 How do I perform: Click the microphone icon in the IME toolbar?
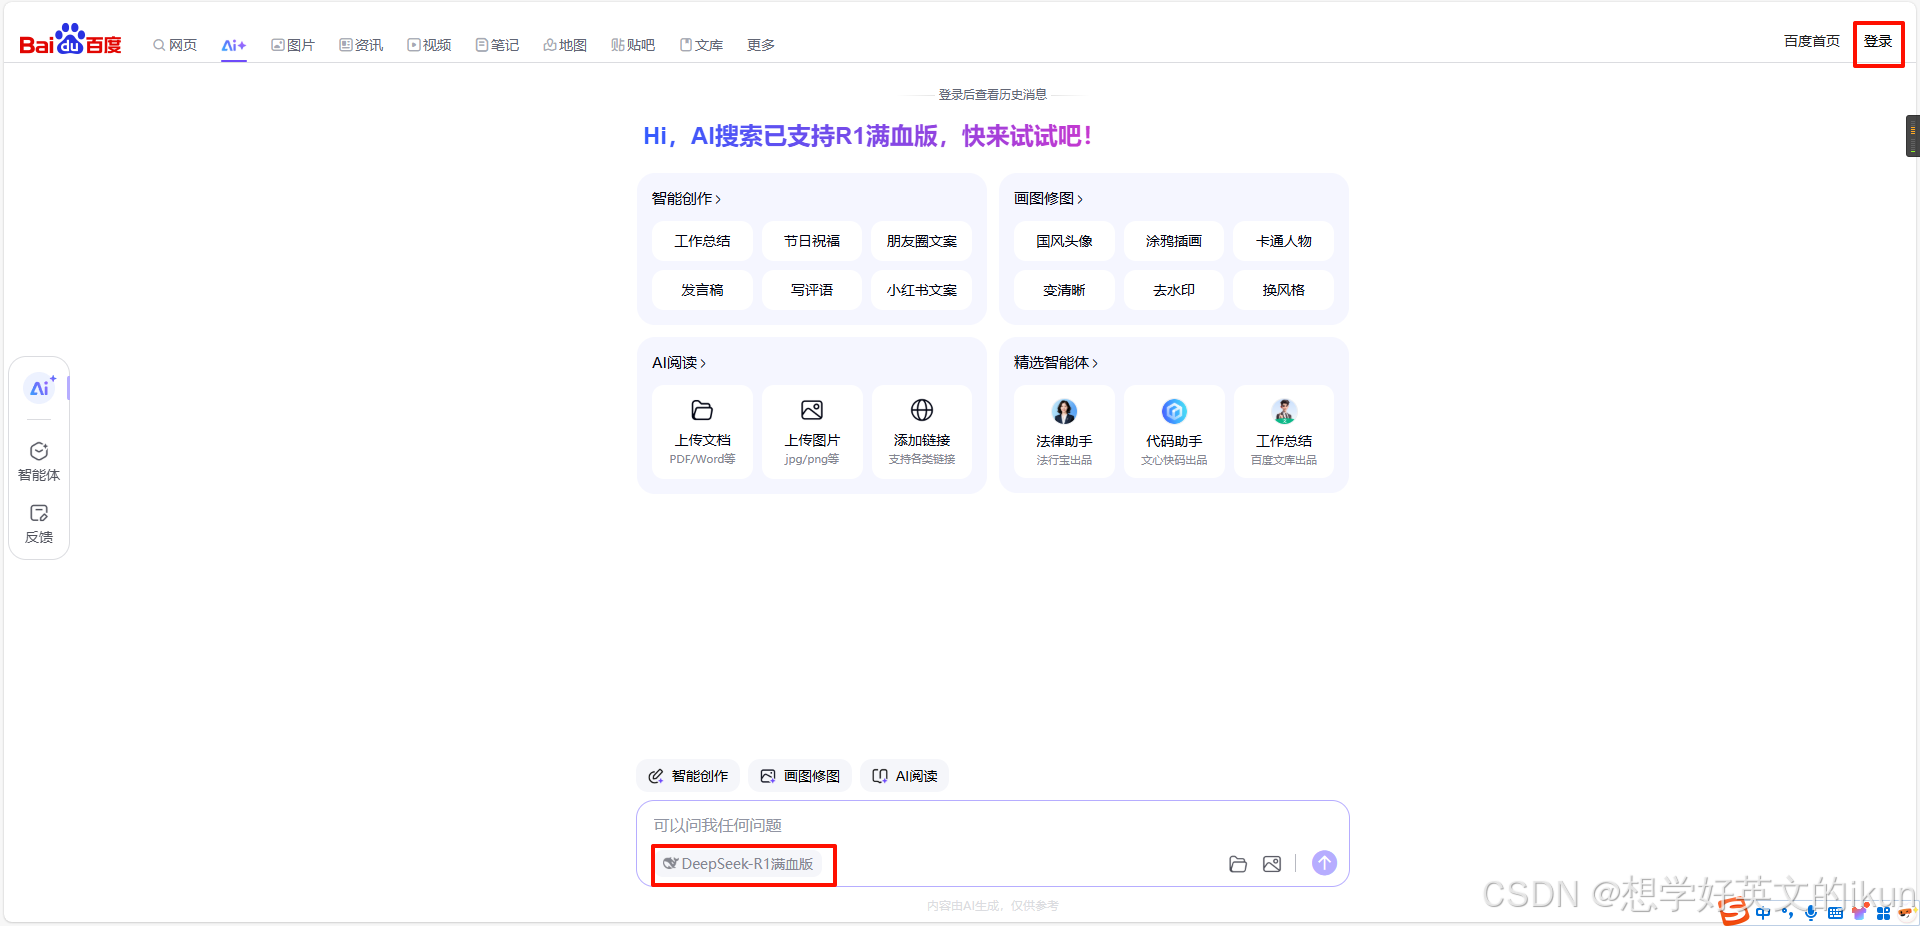coord(1811,913)
